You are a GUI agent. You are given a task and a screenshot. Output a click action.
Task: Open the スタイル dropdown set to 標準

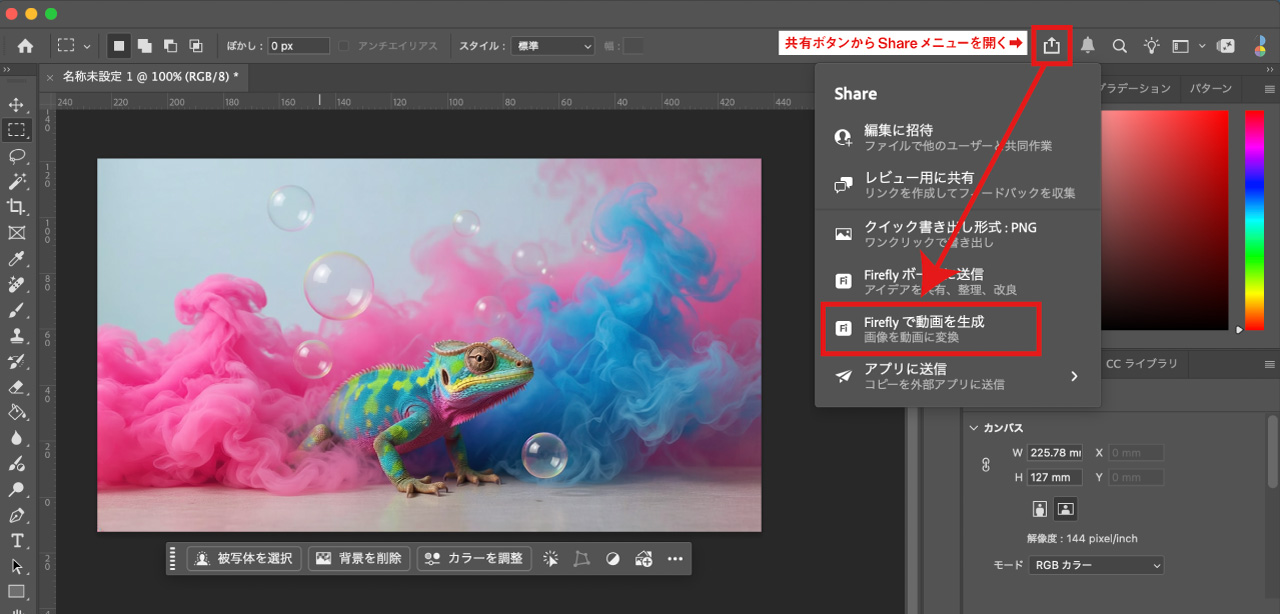click(553, 46)
